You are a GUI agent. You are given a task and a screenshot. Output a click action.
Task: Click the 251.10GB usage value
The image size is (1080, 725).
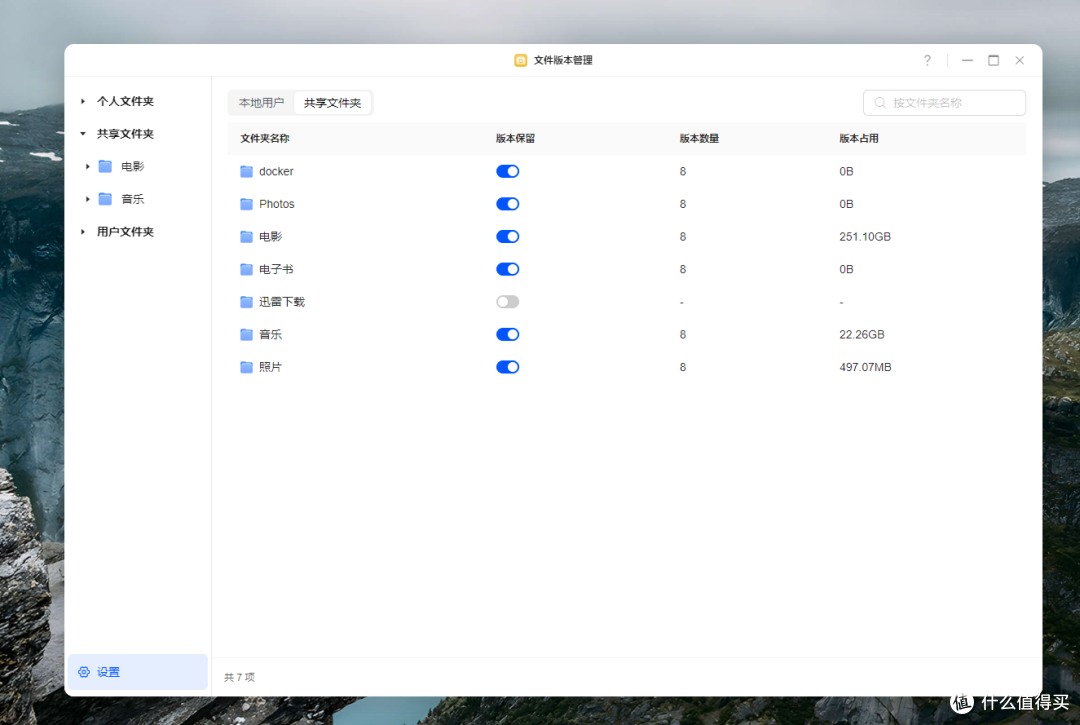point(865,237)
